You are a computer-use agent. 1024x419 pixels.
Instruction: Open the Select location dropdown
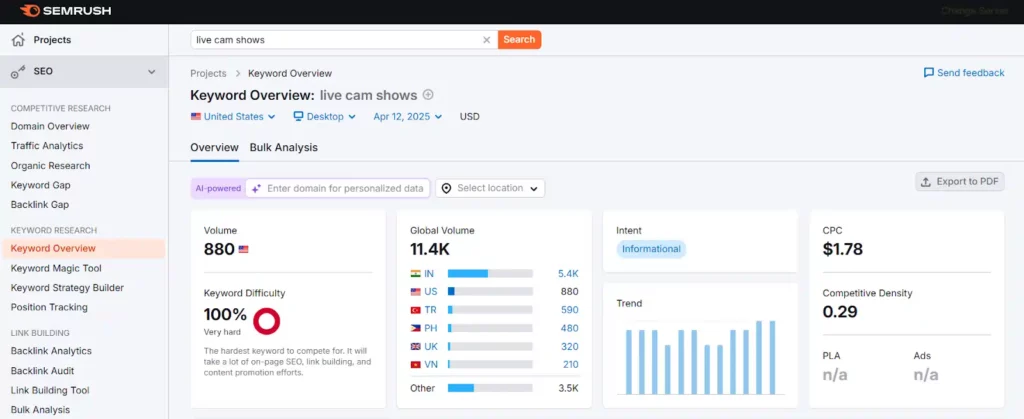(x=490, y=188)
